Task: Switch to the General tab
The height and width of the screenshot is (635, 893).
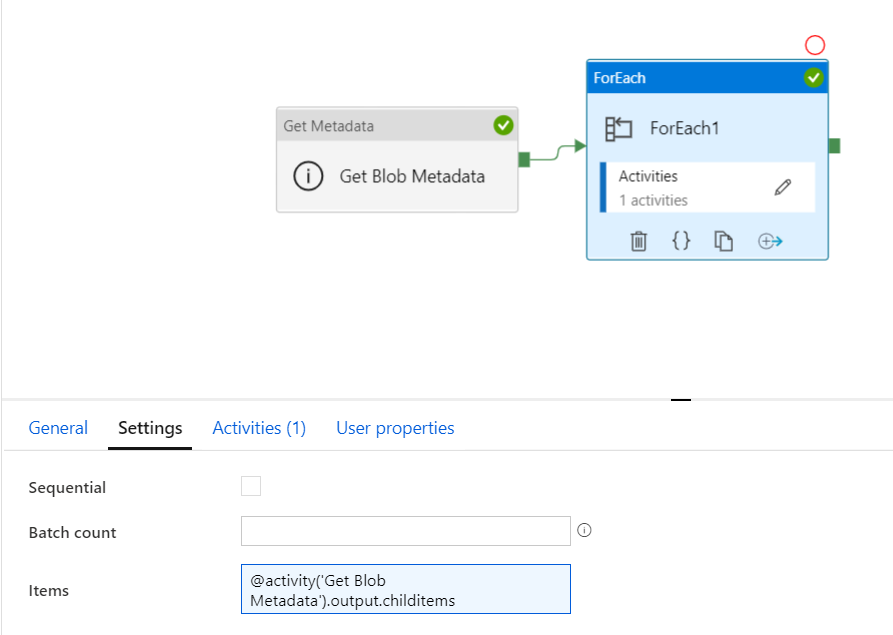Action: click(x=58, y=428)
